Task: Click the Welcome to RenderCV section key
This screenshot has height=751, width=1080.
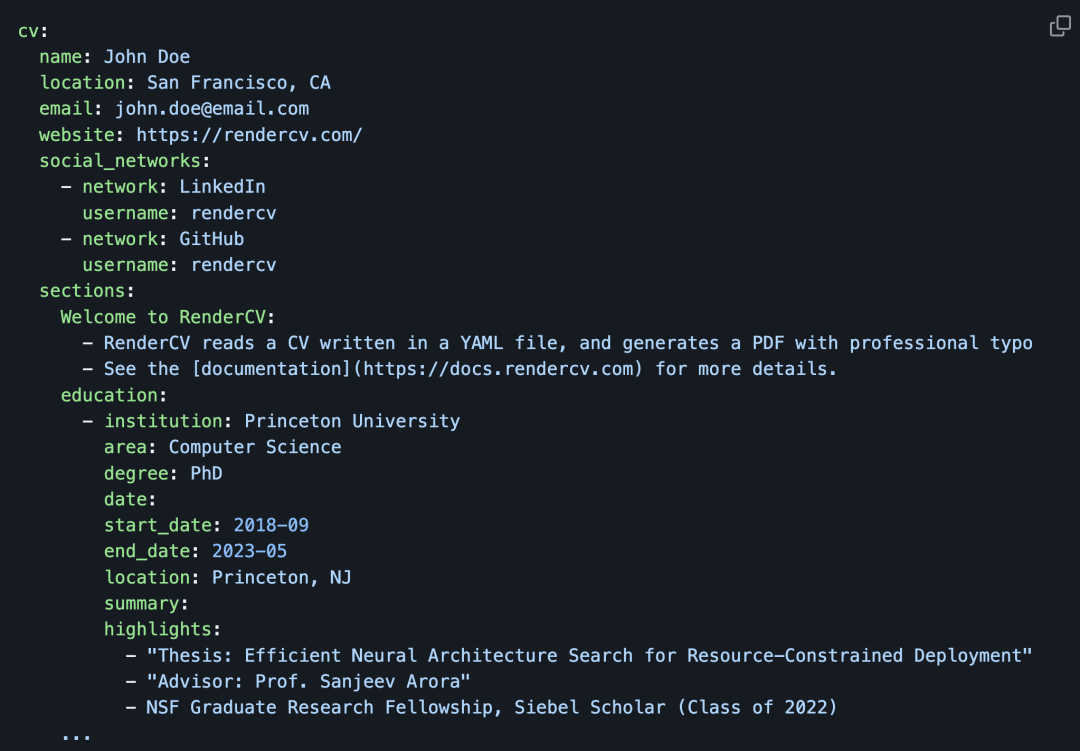Action: [163, 317]
